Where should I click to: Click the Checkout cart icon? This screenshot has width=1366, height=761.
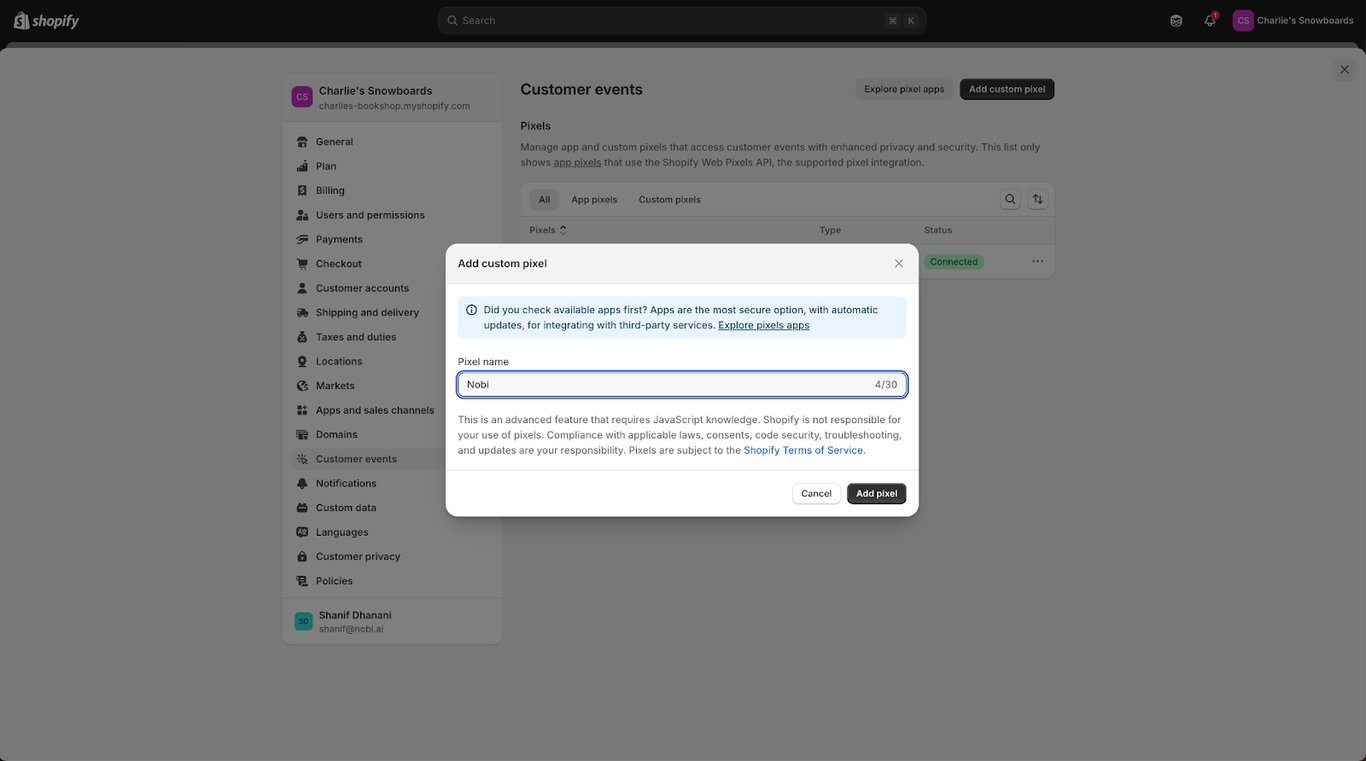click(x=302, y=264)
